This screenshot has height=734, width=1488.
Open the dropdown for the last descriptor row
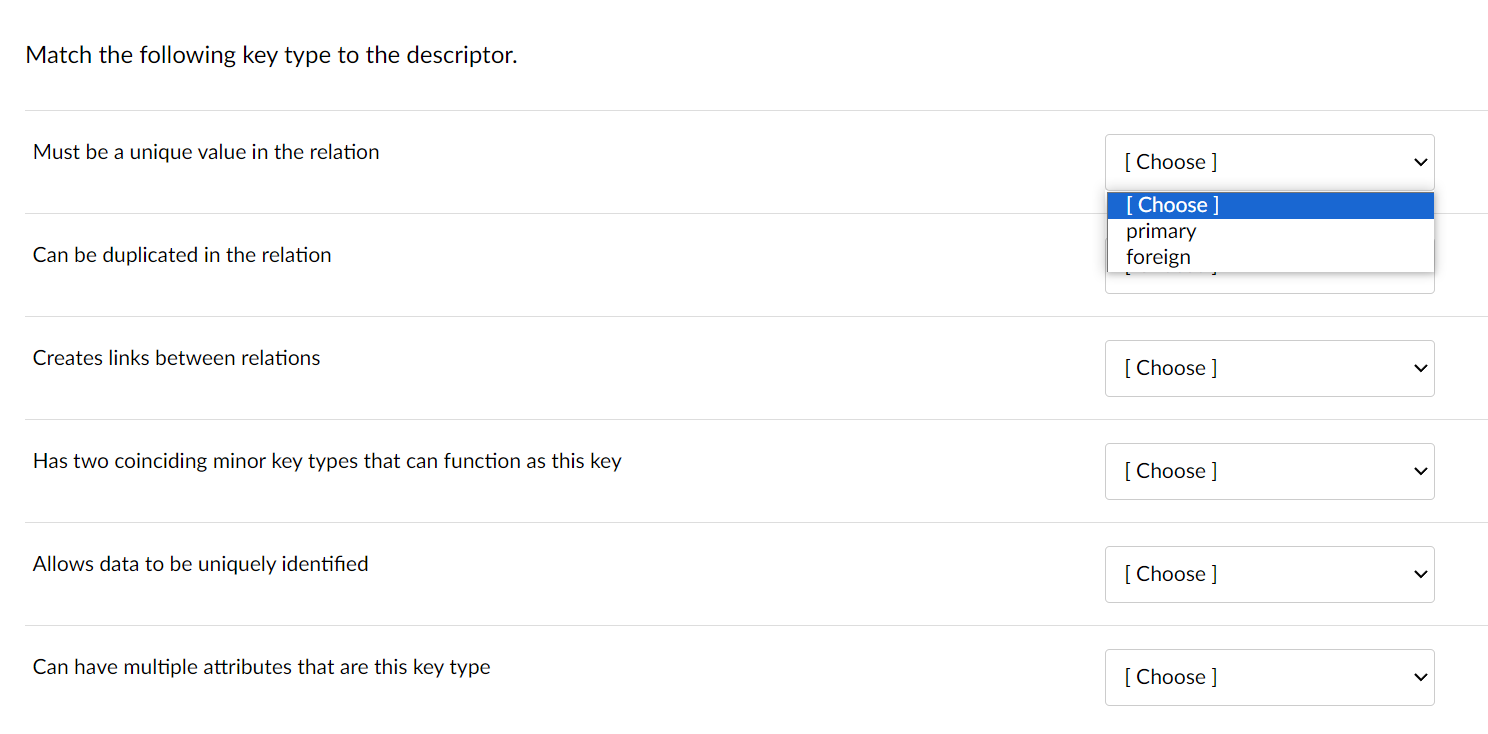pyautogui.click(x=1269, y=677)
